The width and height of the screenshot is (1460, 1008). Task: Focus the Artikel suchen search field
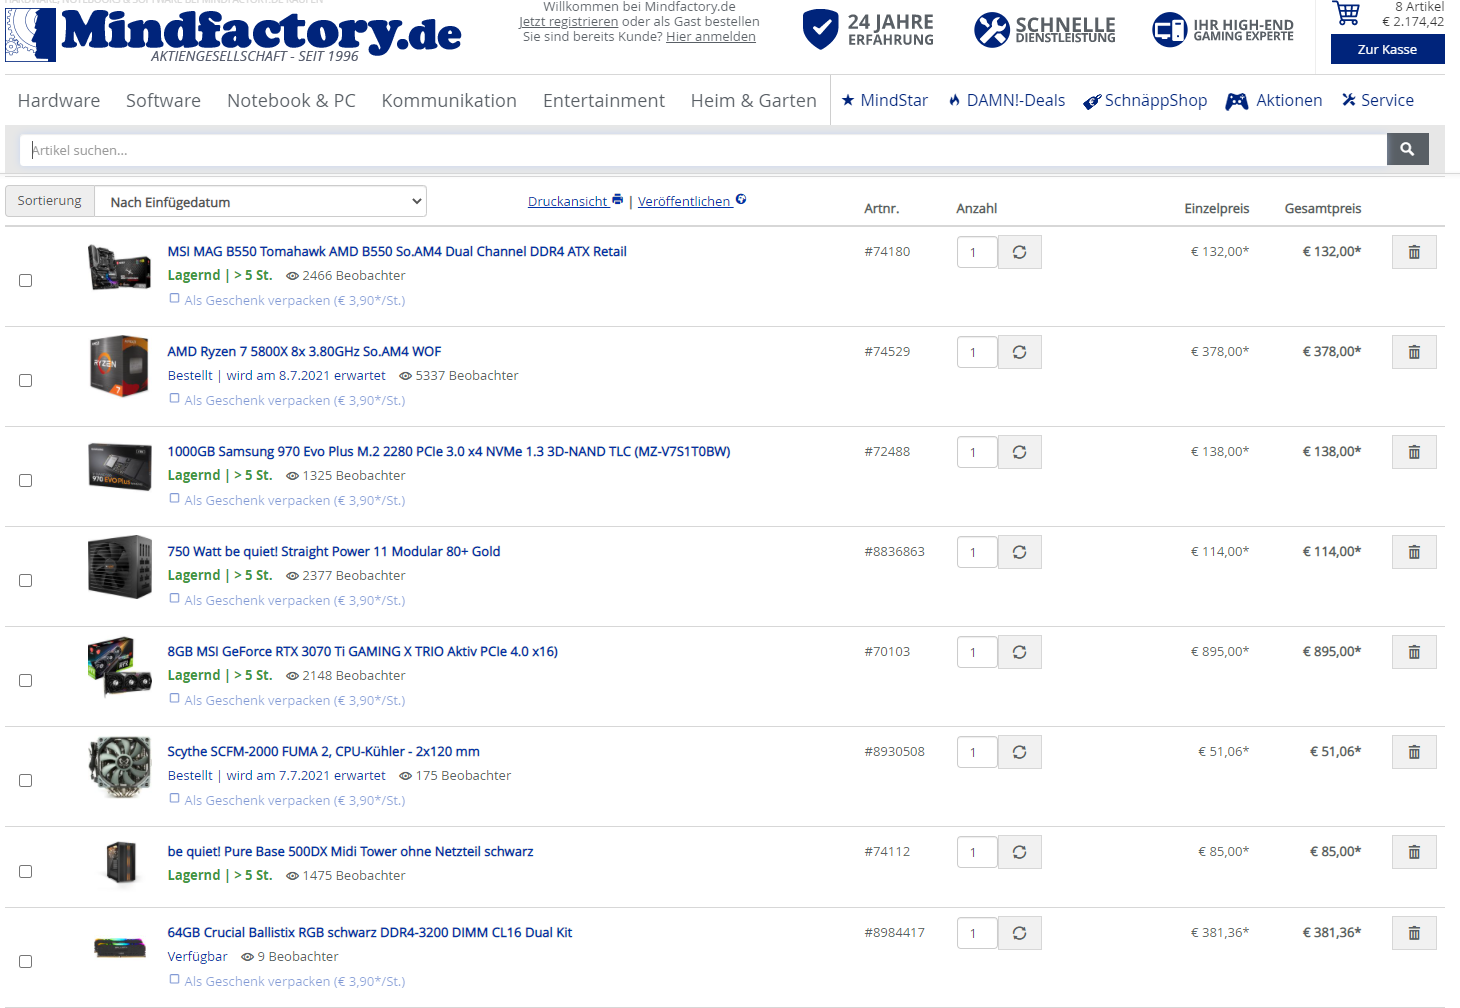703,150
